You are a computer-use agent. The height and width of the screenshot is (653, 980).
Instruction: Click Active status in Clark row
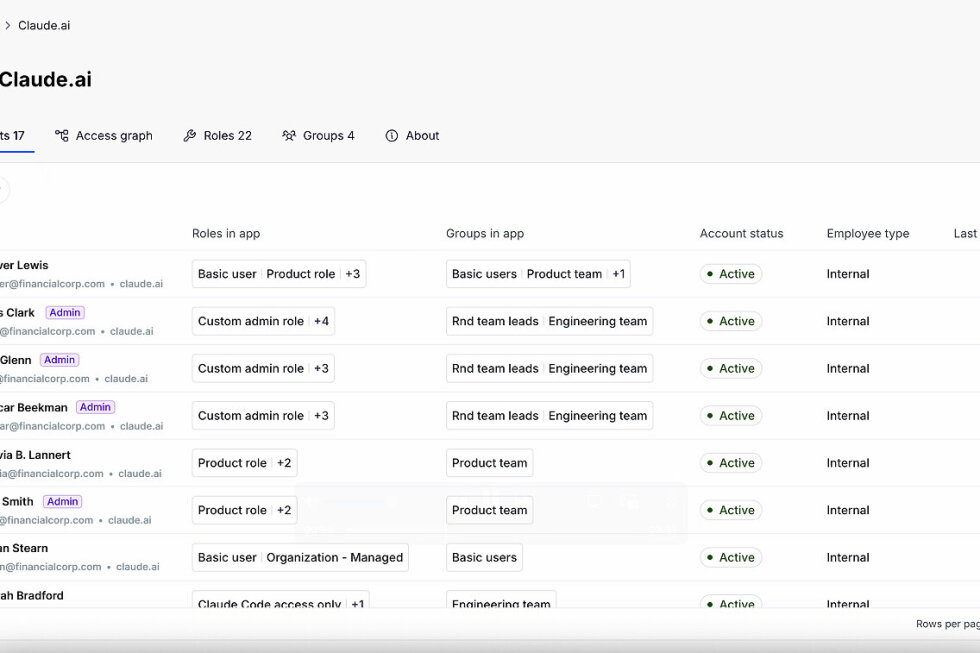[x=731, y=321]
